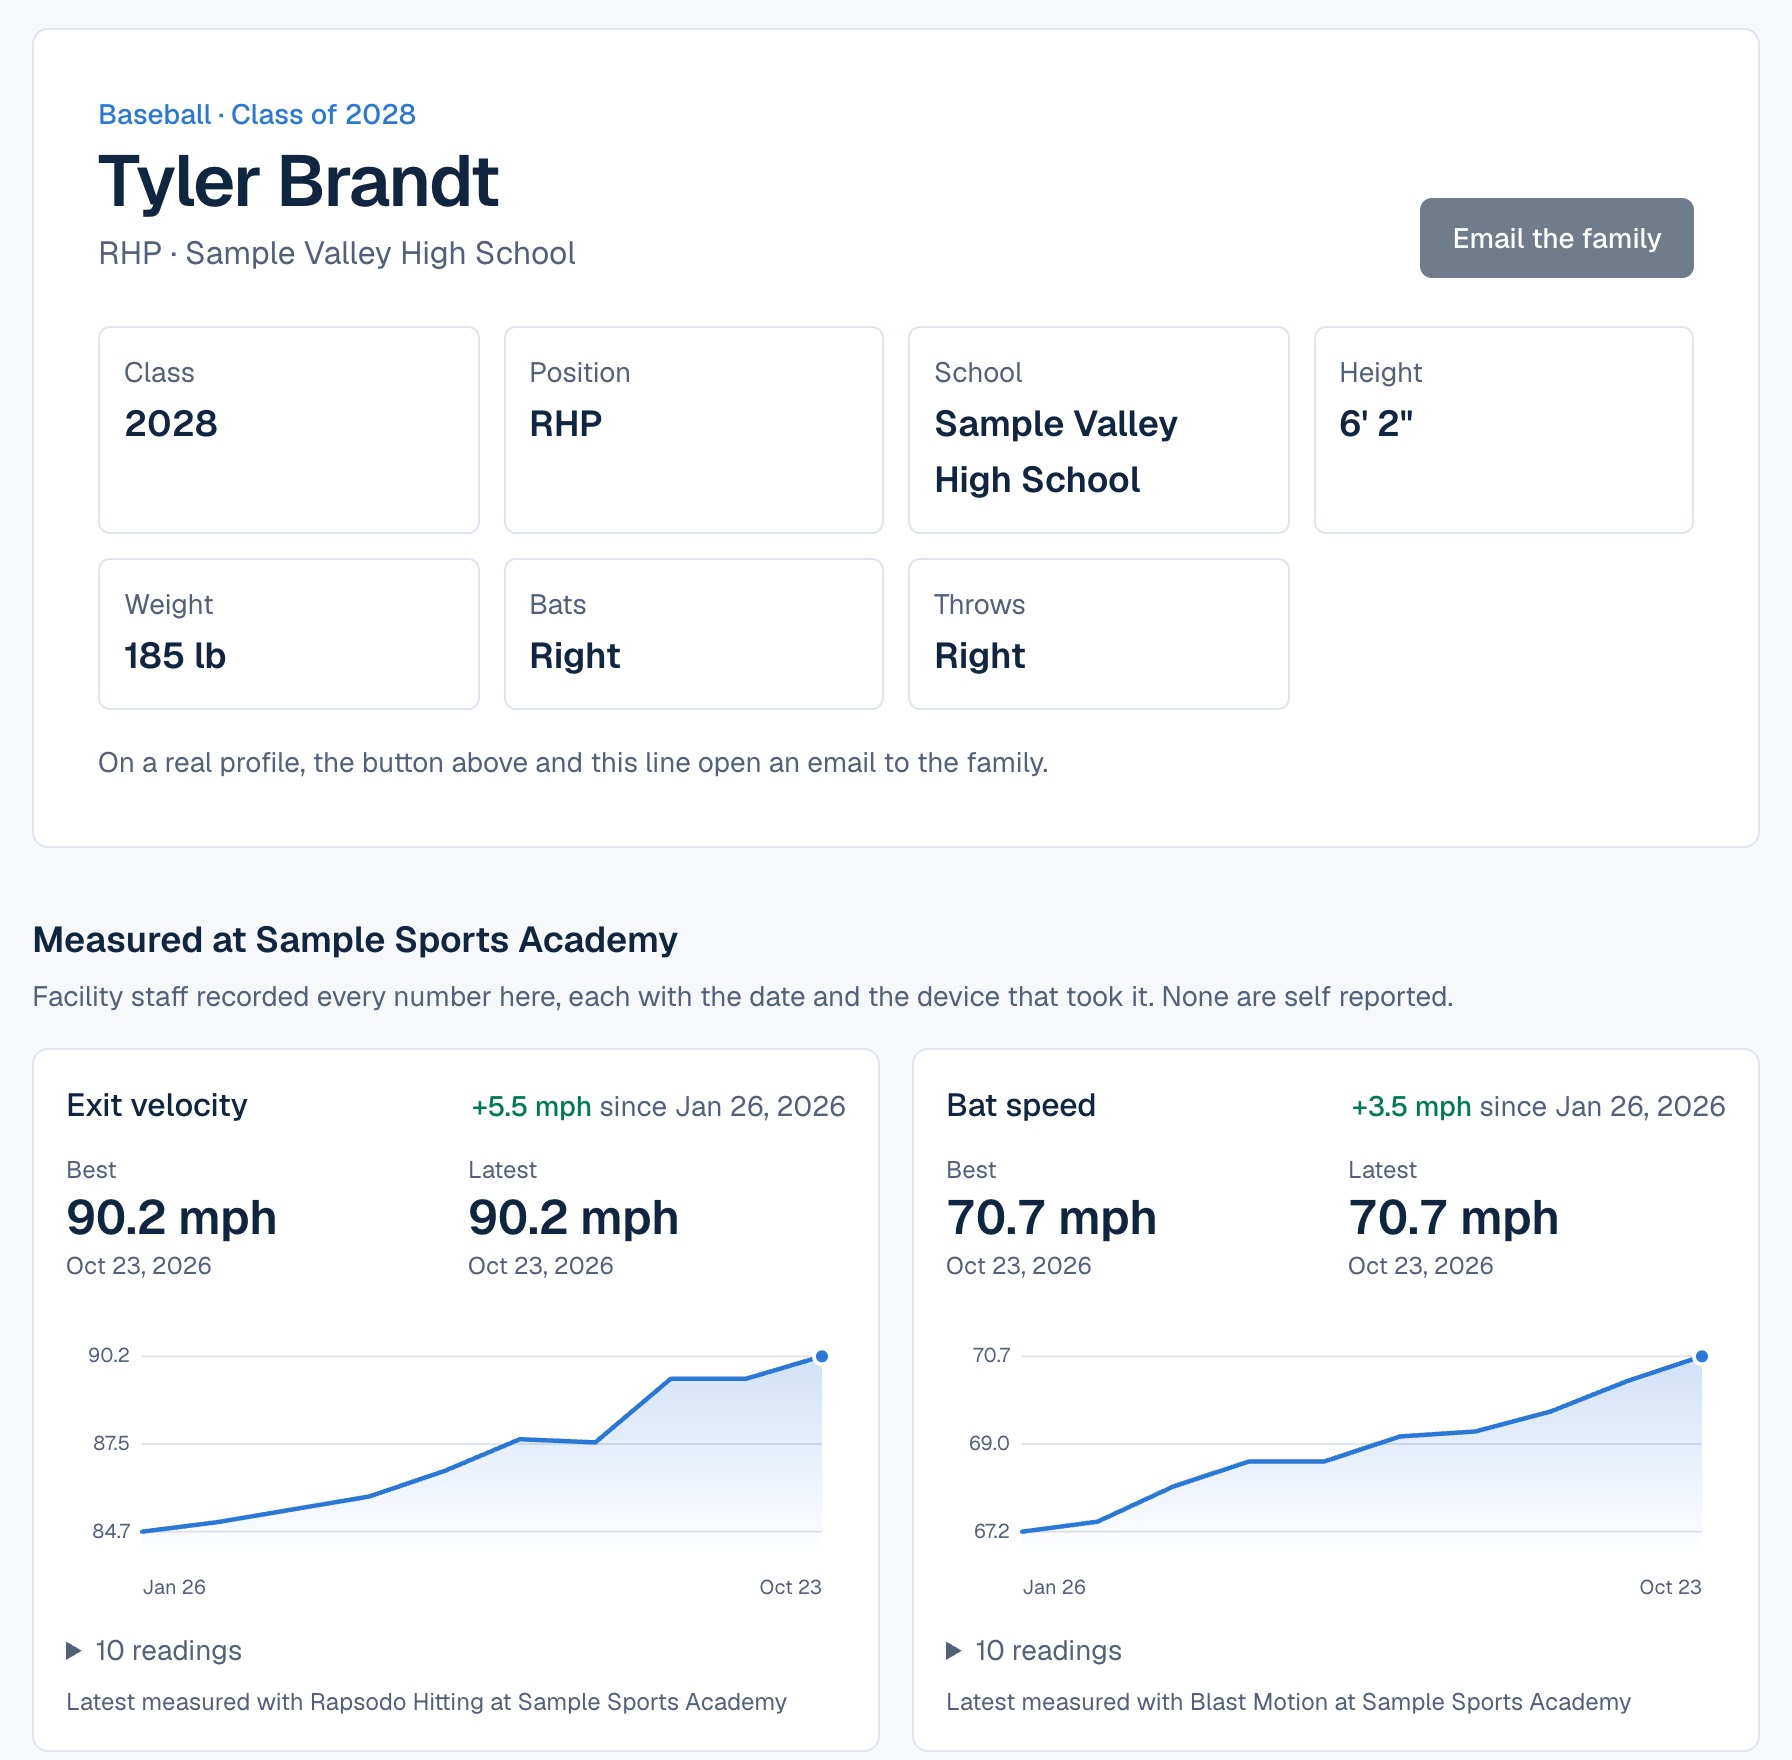Select the Best "90.2 mph" exit velocity value
The image size is (1792, 1760).
[x=172, y=1218]
